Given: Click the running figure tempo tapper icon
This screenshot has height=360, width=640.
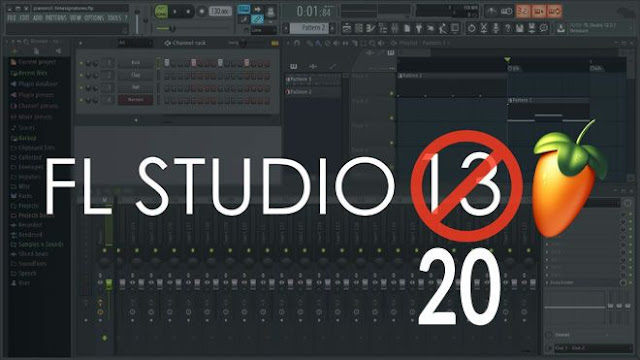Looking at the screenshot, I should (443, 28).
